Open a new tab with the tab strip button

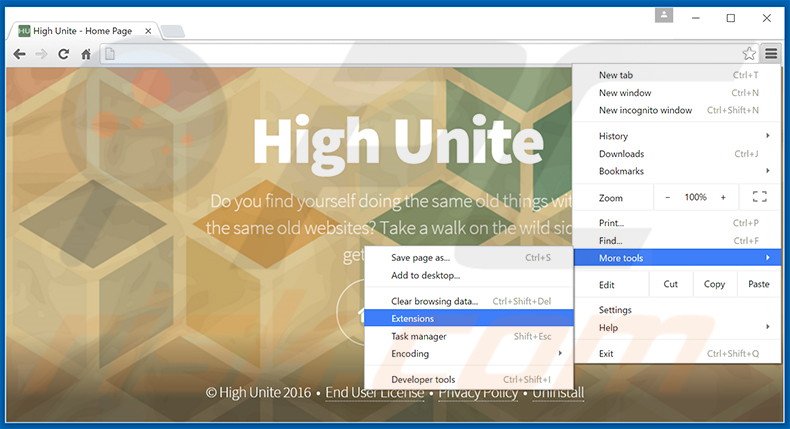pos(173,31)
